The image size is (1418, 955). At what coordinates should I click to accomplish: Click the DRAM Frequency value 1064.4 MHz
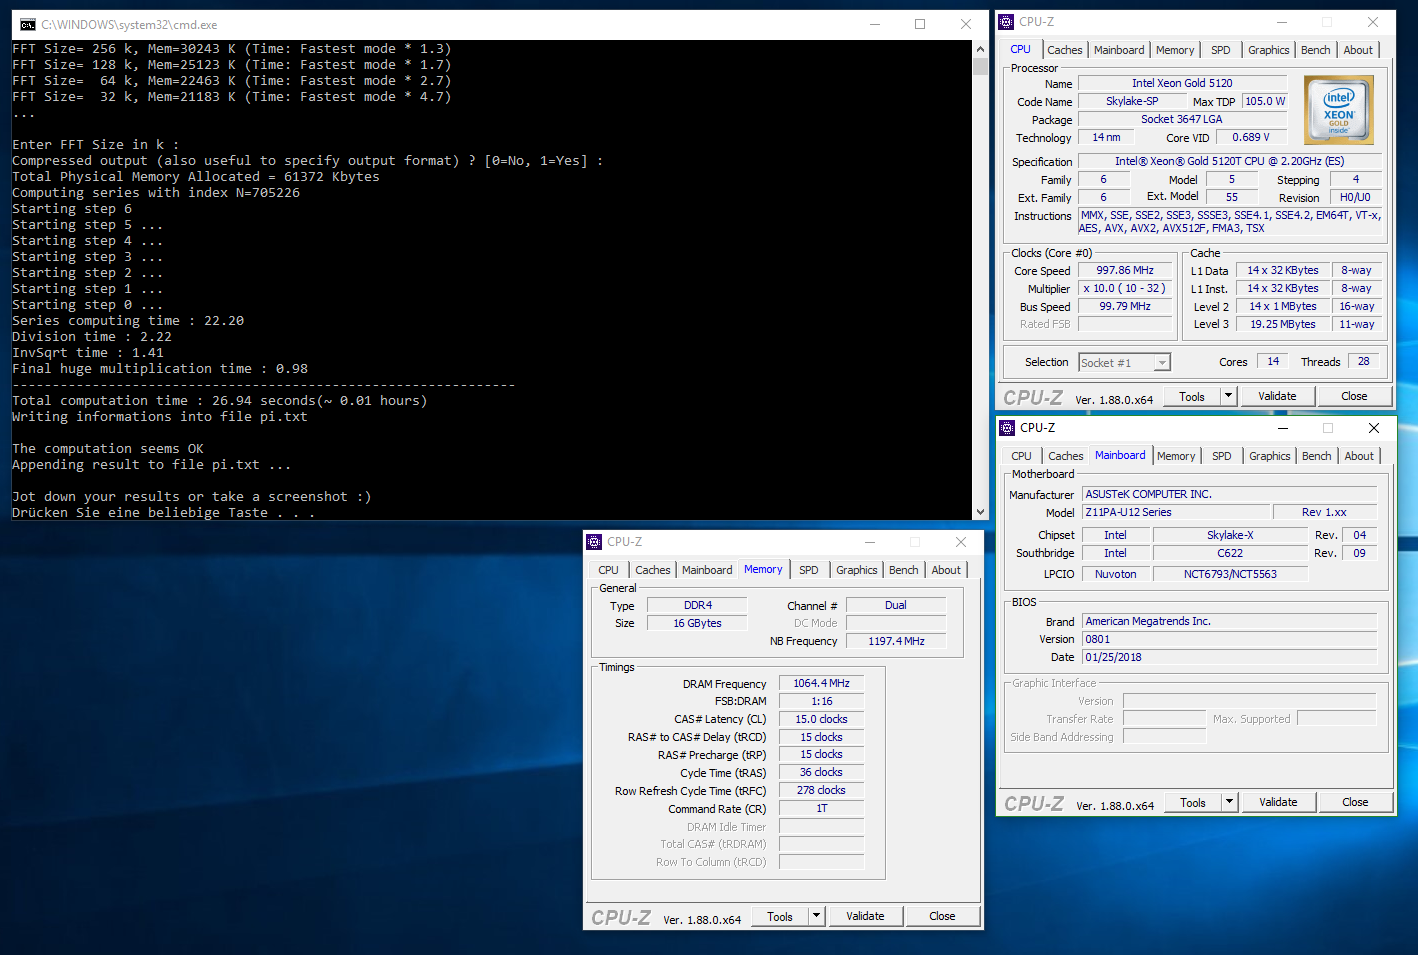821,683
